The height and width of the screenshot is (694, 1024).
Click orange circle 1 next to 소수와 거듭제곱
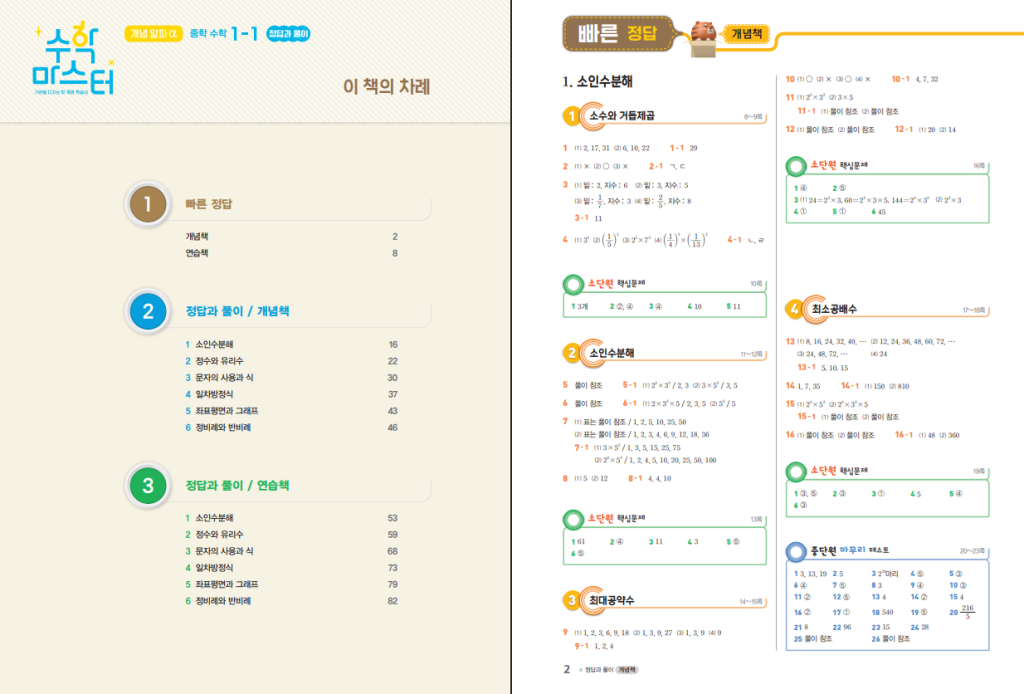click(x=572, y=117)
